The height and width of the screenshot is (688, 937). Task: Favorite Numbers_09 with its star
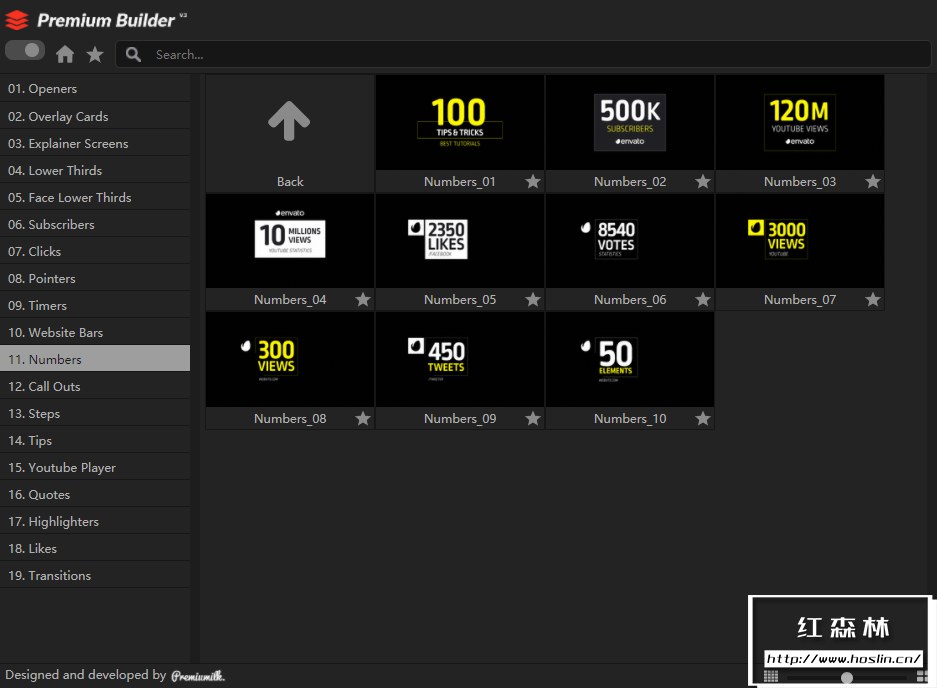pos(533,418)
